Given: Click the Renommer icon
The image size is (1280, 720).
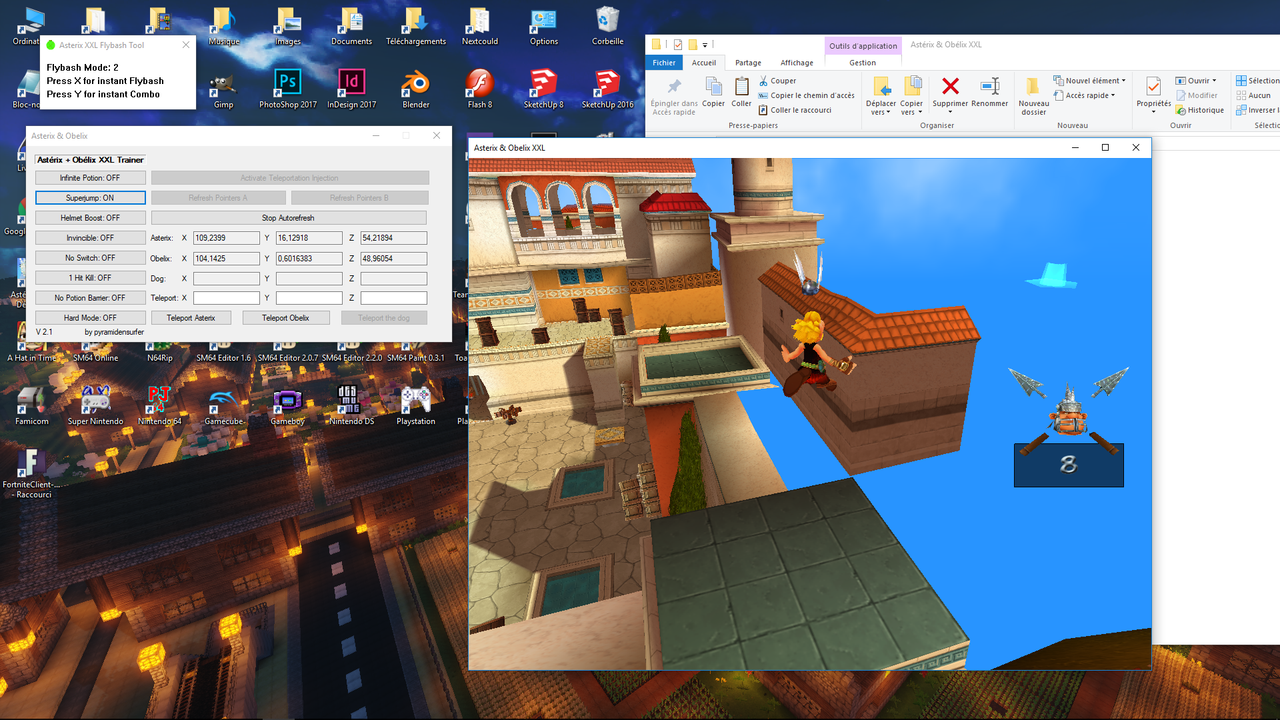Looking at the screenshot, I should pos(989,92).
